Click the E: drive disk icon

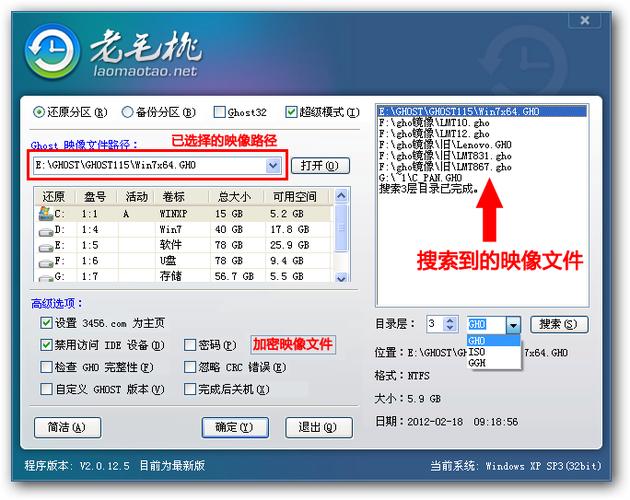(x=46, y=244)
